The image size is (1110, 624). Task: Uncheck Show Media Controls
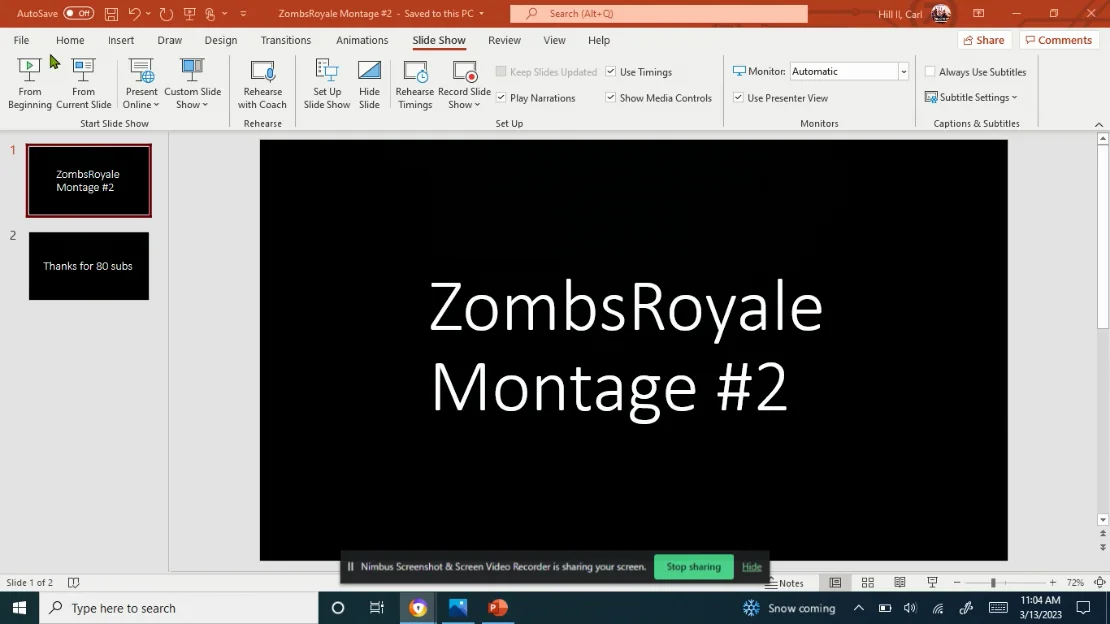tap(611, 98)
